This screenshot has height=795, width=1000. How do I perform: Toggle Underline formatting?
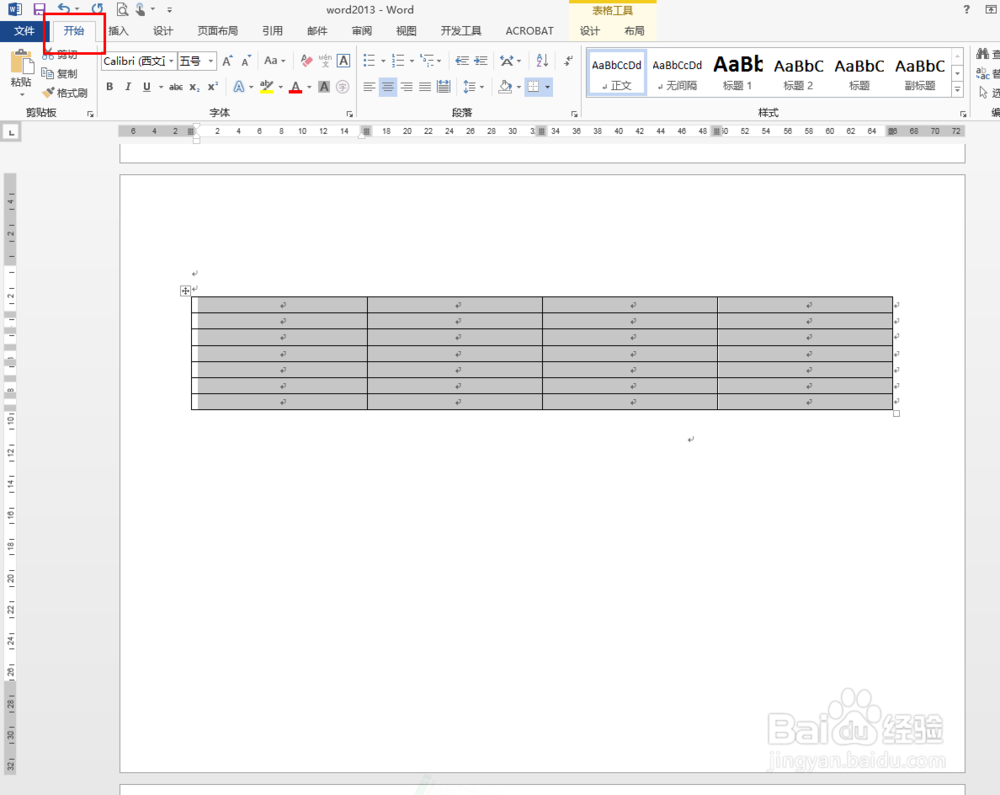[147, 87]
